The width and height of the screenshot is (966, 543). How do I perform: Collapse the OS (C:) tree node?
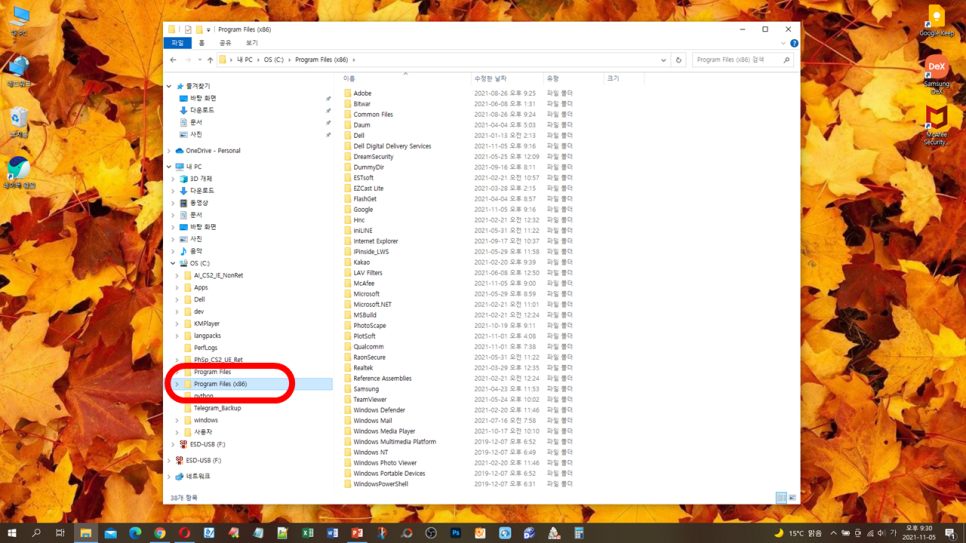point(173,263)
